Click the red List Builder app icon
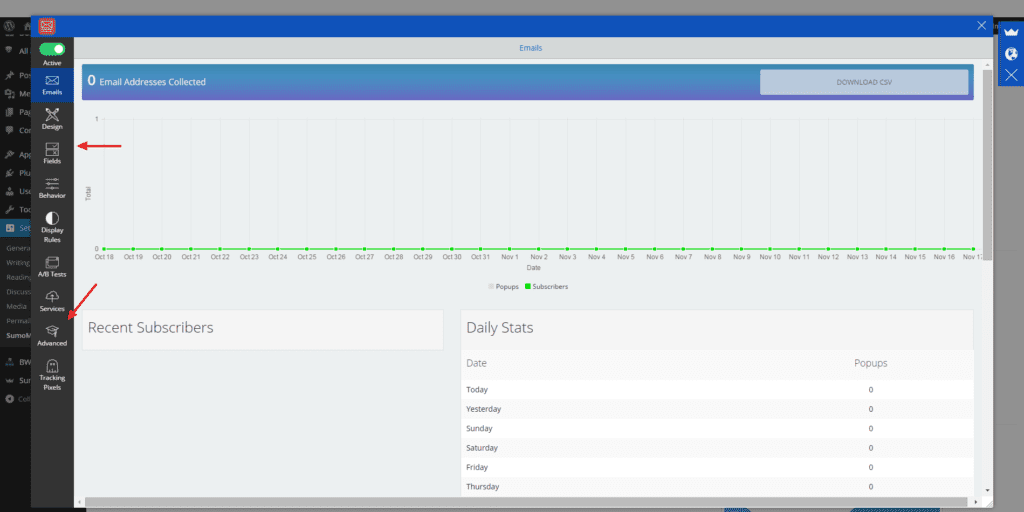The height and width of the screenshot is (512, 1024). [47, 26]
